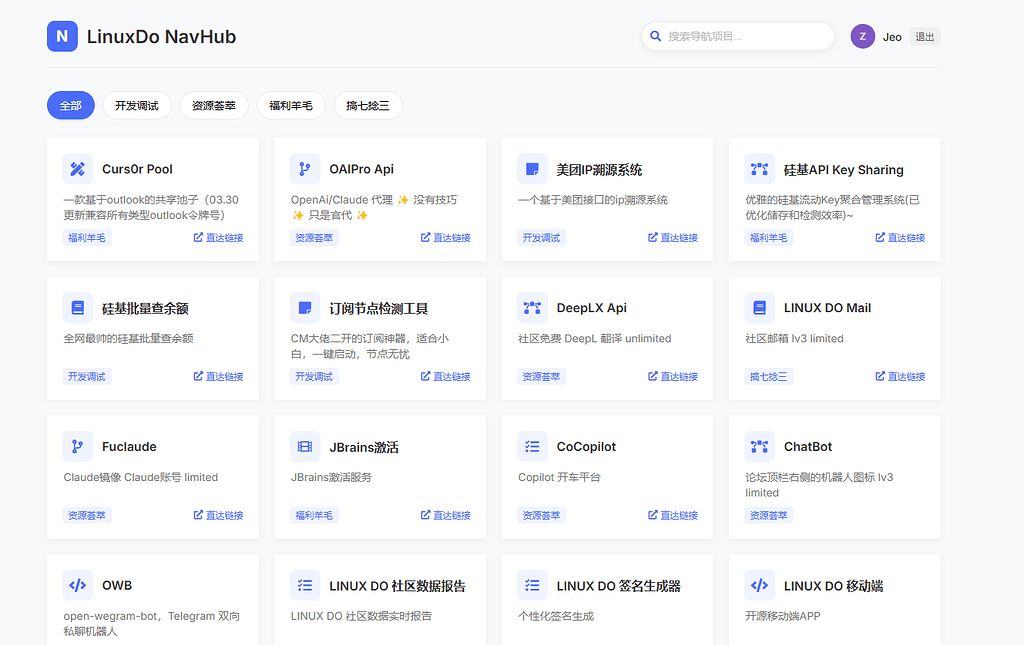Viewport: 1024px width, 645px height.
Task: Click the Fuclaude card title
Action: [x=129, y=447]
